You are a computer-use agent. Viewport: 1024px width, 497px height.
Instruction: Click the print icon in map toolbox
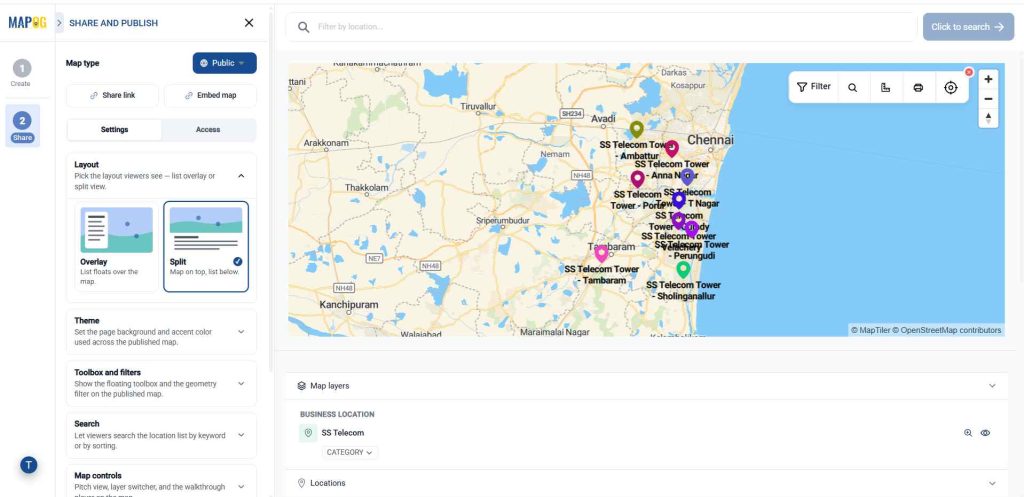(918, 88)
